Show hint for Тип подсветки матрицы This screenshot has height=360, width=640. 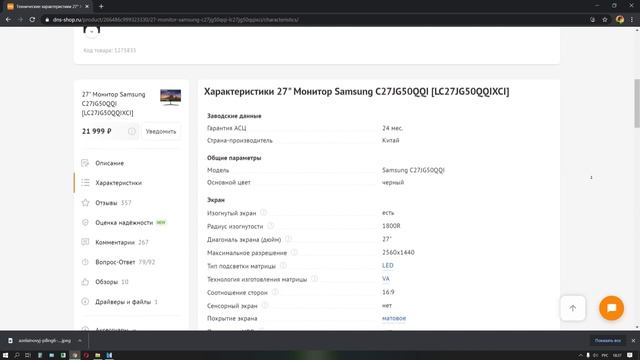(x=283, y=266)
